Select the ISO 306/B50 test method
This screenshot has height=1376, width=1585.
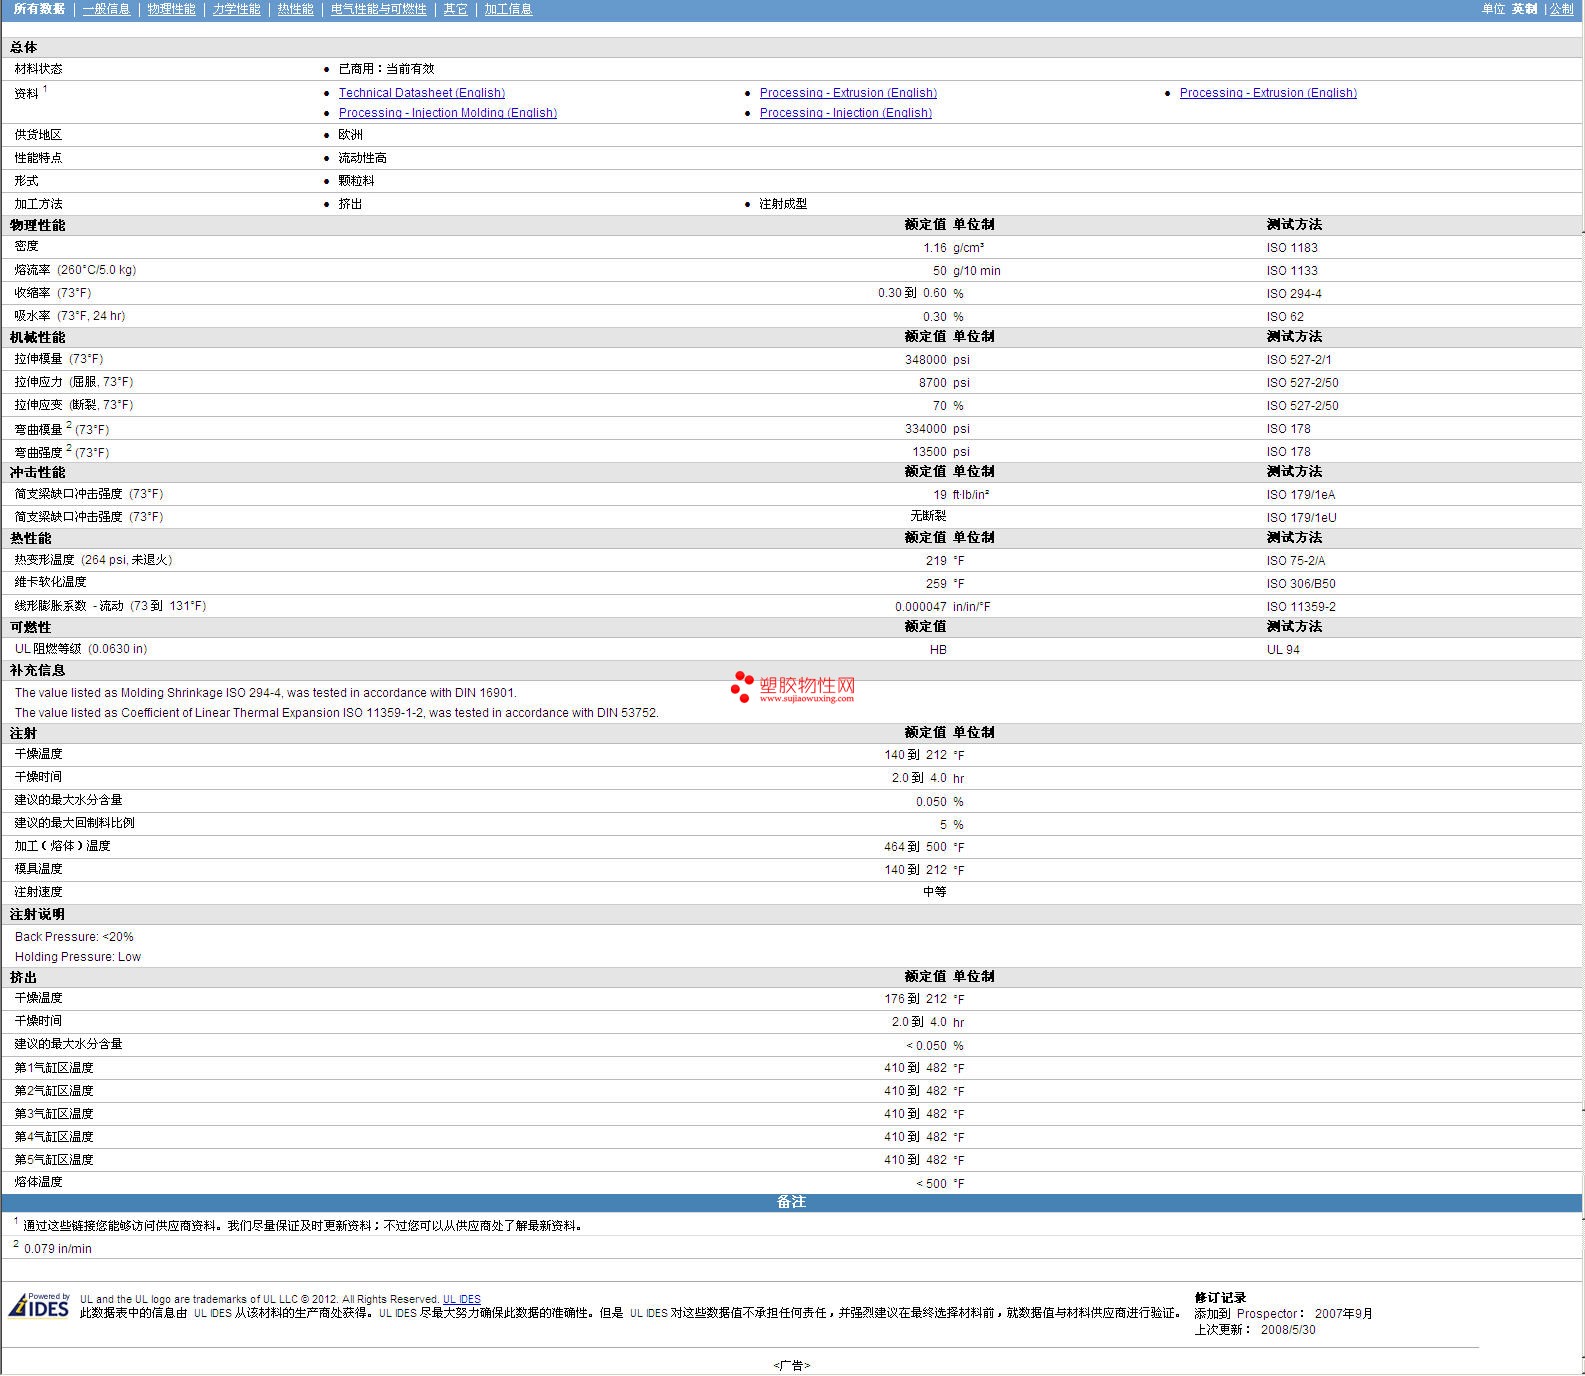click(1301, 584)
